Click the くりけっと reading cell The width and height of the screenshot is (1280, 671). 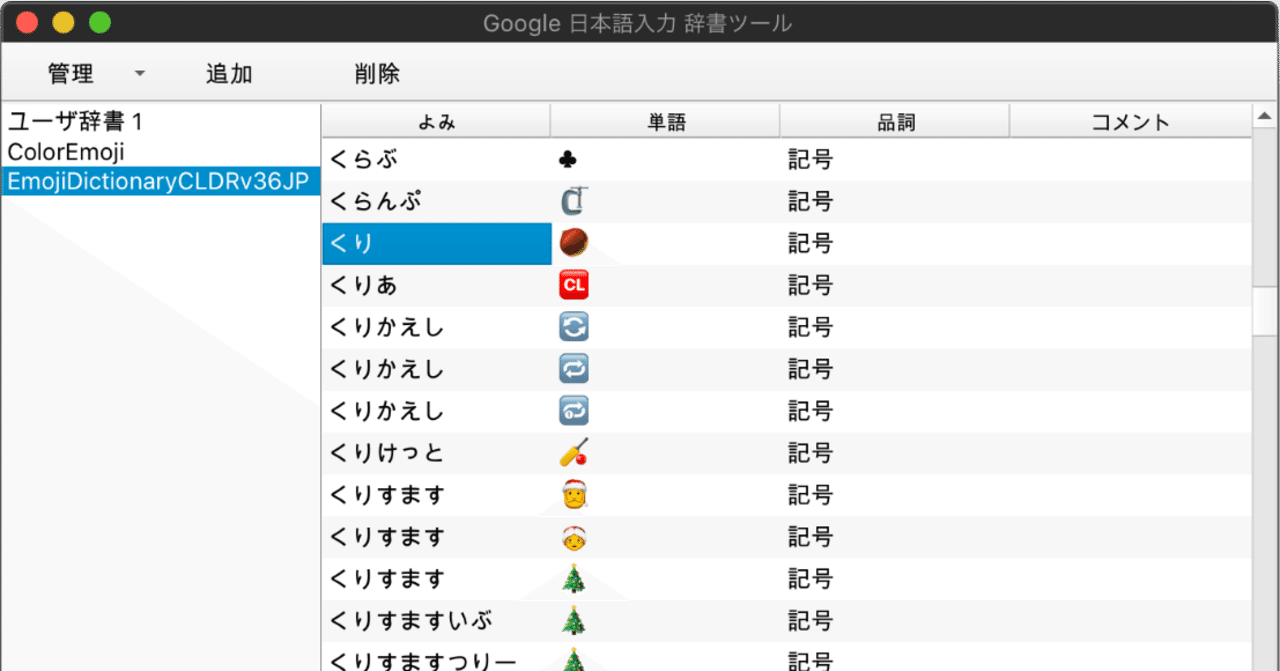click(437, 453)
